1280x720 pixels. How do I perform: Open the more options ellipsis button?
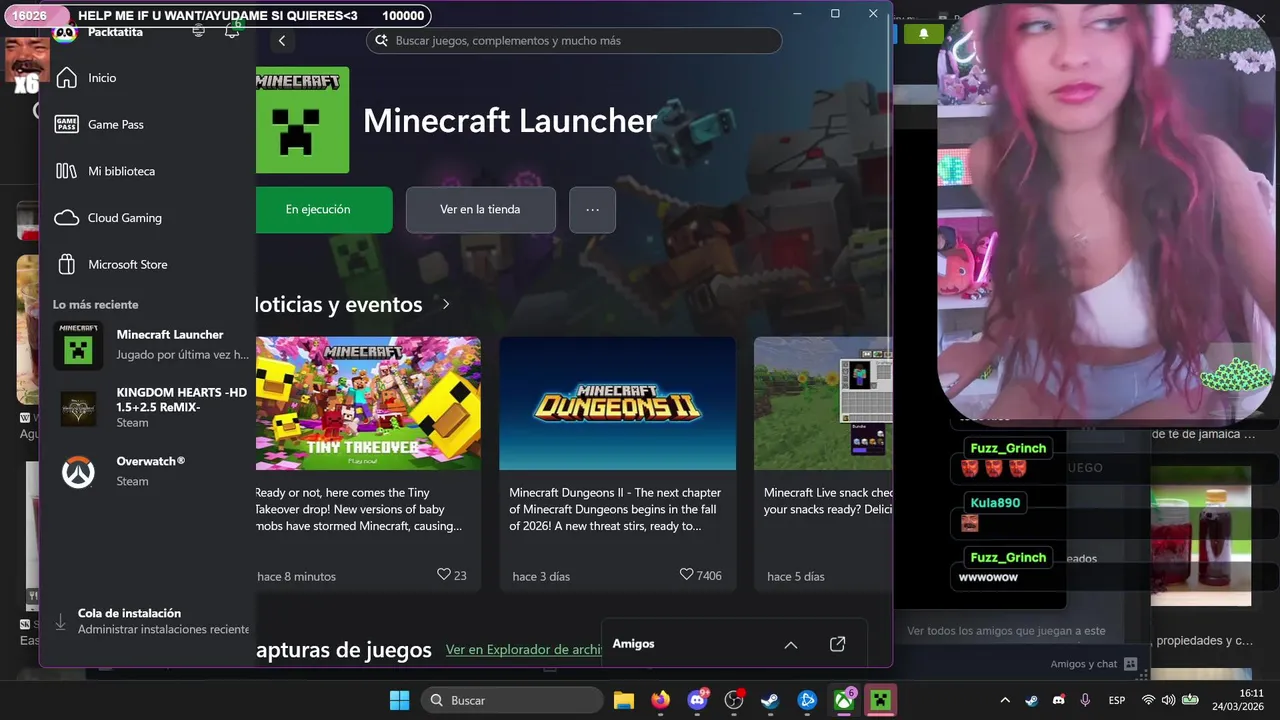point(592,210)
